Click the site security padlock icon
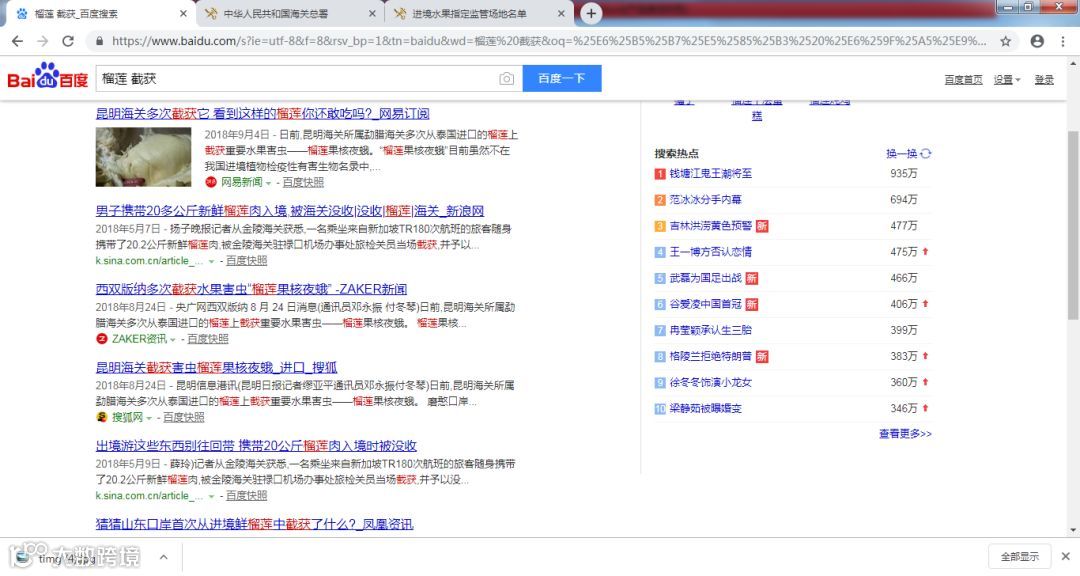This screenshot has height=576, width=1080. (x=100, y=41)
